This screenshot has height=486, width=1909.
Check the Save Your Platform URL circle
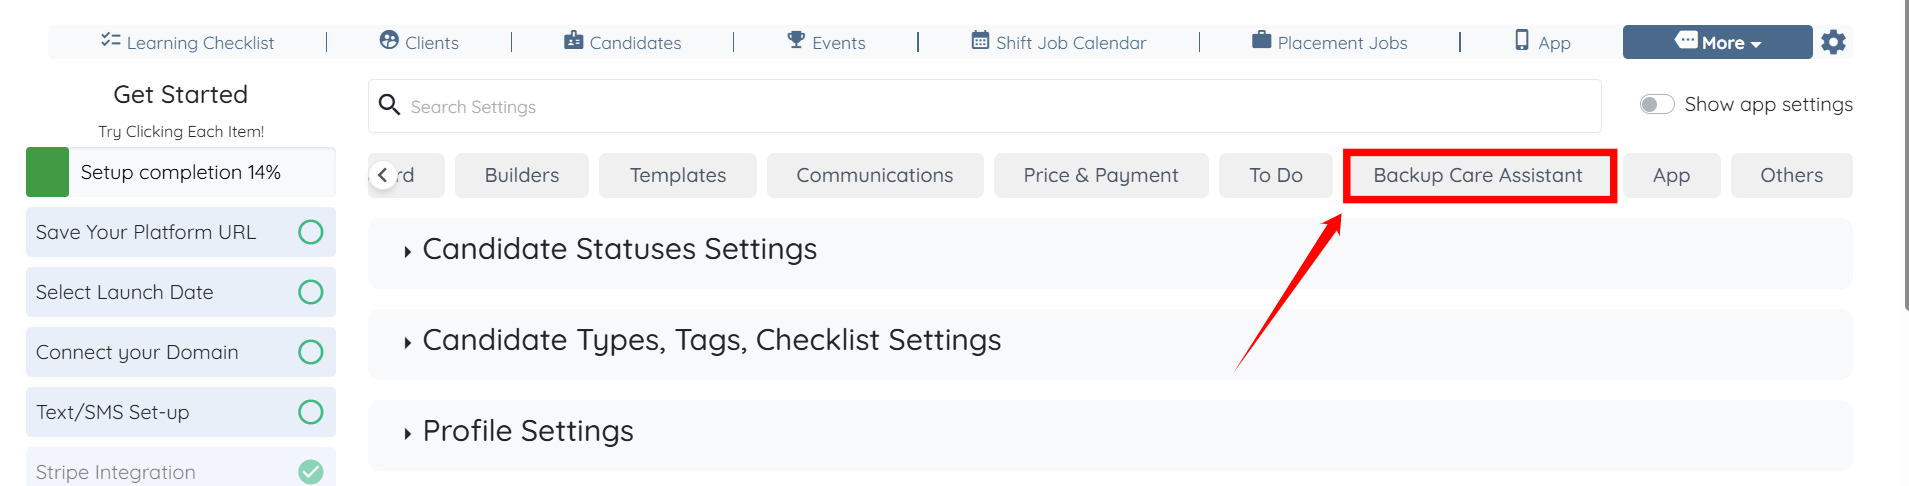point(311,232)
